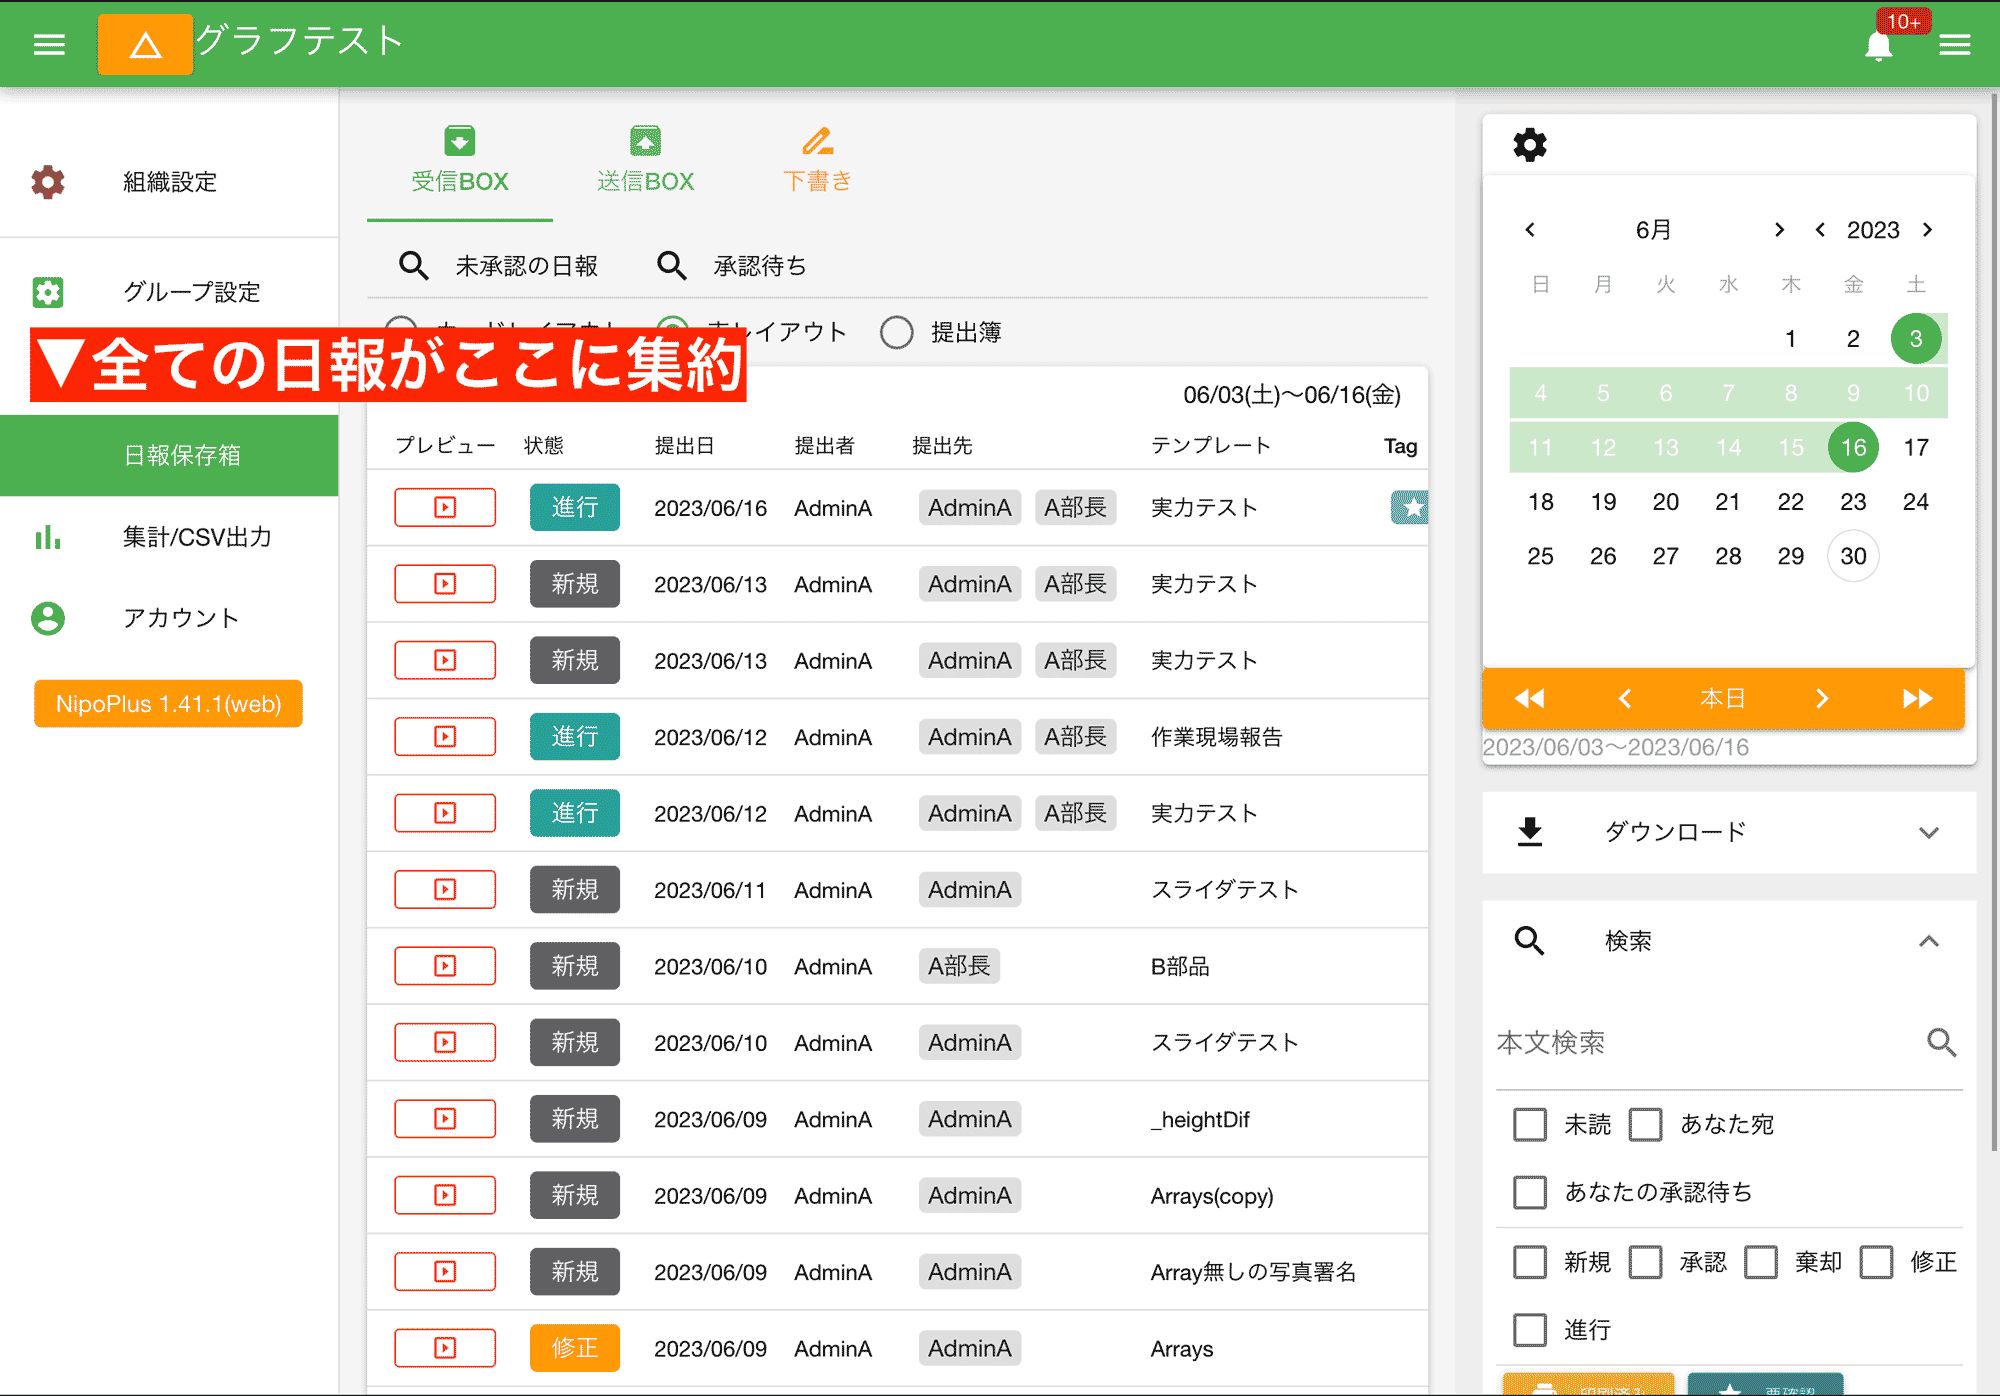
Task: Click the 本日 button under the calendar
Action: tap(1722, 698)
